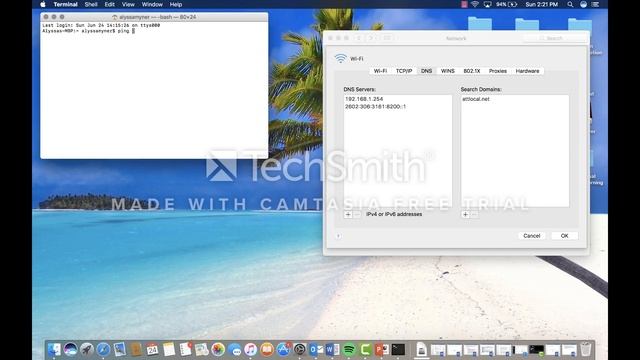Open the Shell menu
This screenshot has width=640, height=360.
click(91, 4)
